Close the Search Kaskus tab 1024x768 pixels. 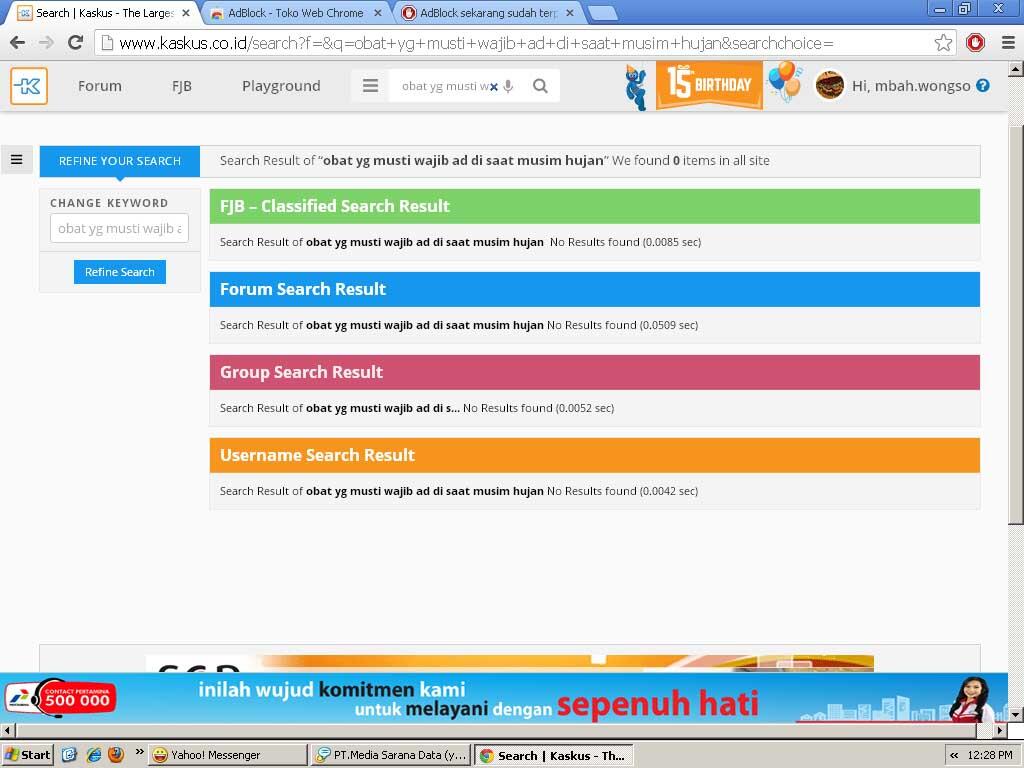coord(186,13)
